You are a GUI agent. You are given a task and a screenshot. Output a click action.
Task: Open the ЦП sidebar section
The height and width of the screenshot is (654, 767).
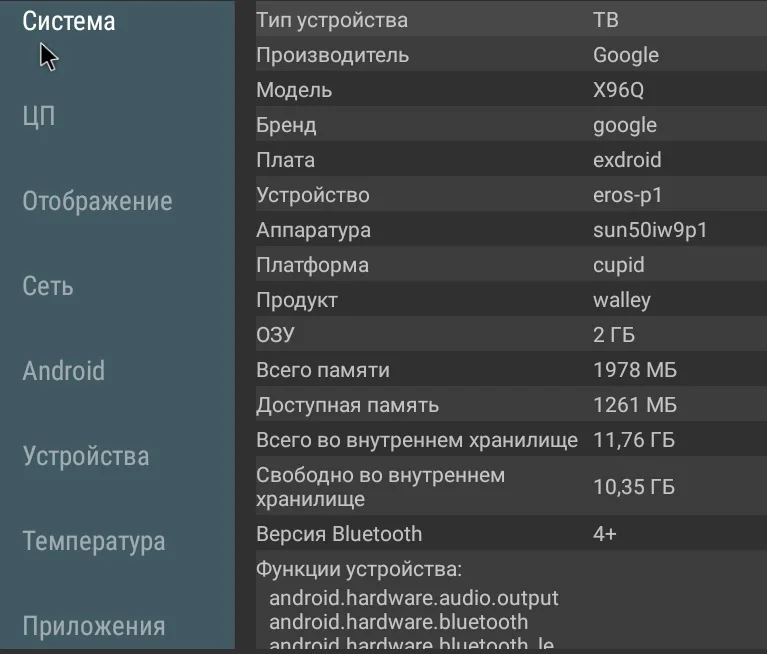pos(39,116)
